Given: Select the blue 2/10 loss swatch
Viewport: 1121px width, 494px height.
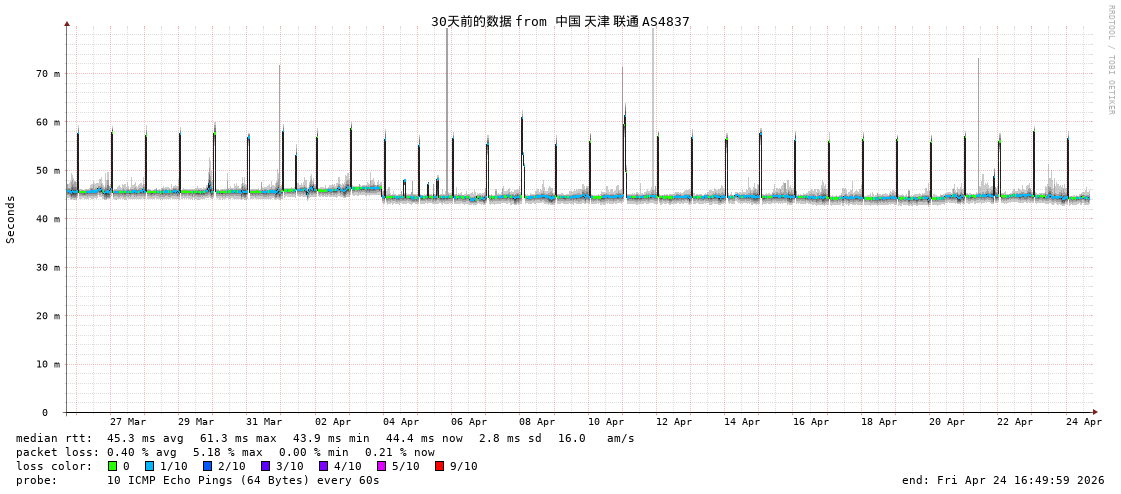Looking at the screenshot, I should 207,466.
